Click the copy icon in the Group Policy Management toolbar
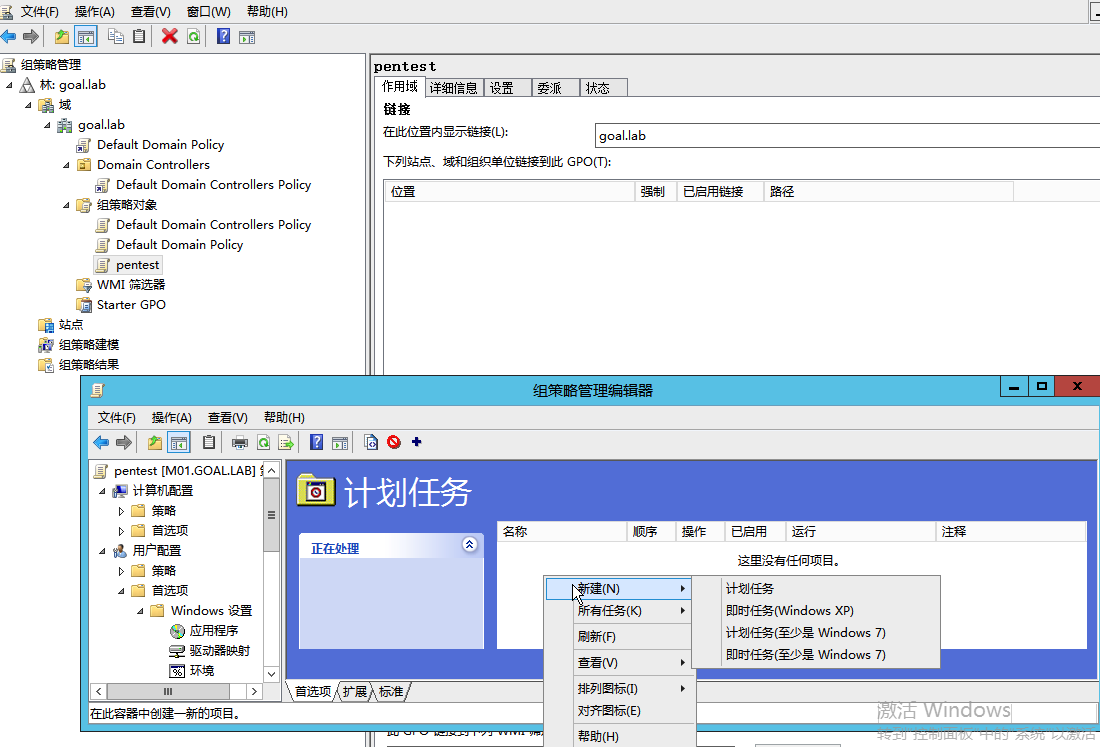1100x747 pixels. coord(116,37)
